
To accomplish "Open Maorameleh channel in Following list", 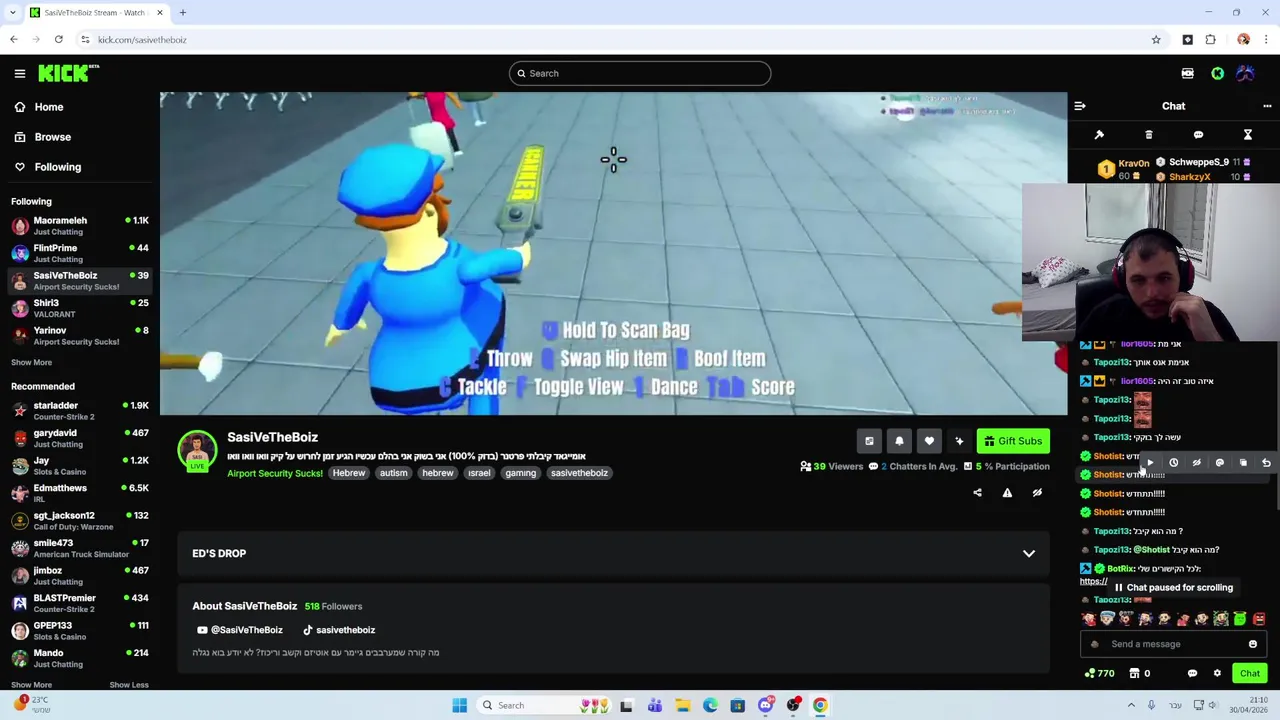I will 80,226.
